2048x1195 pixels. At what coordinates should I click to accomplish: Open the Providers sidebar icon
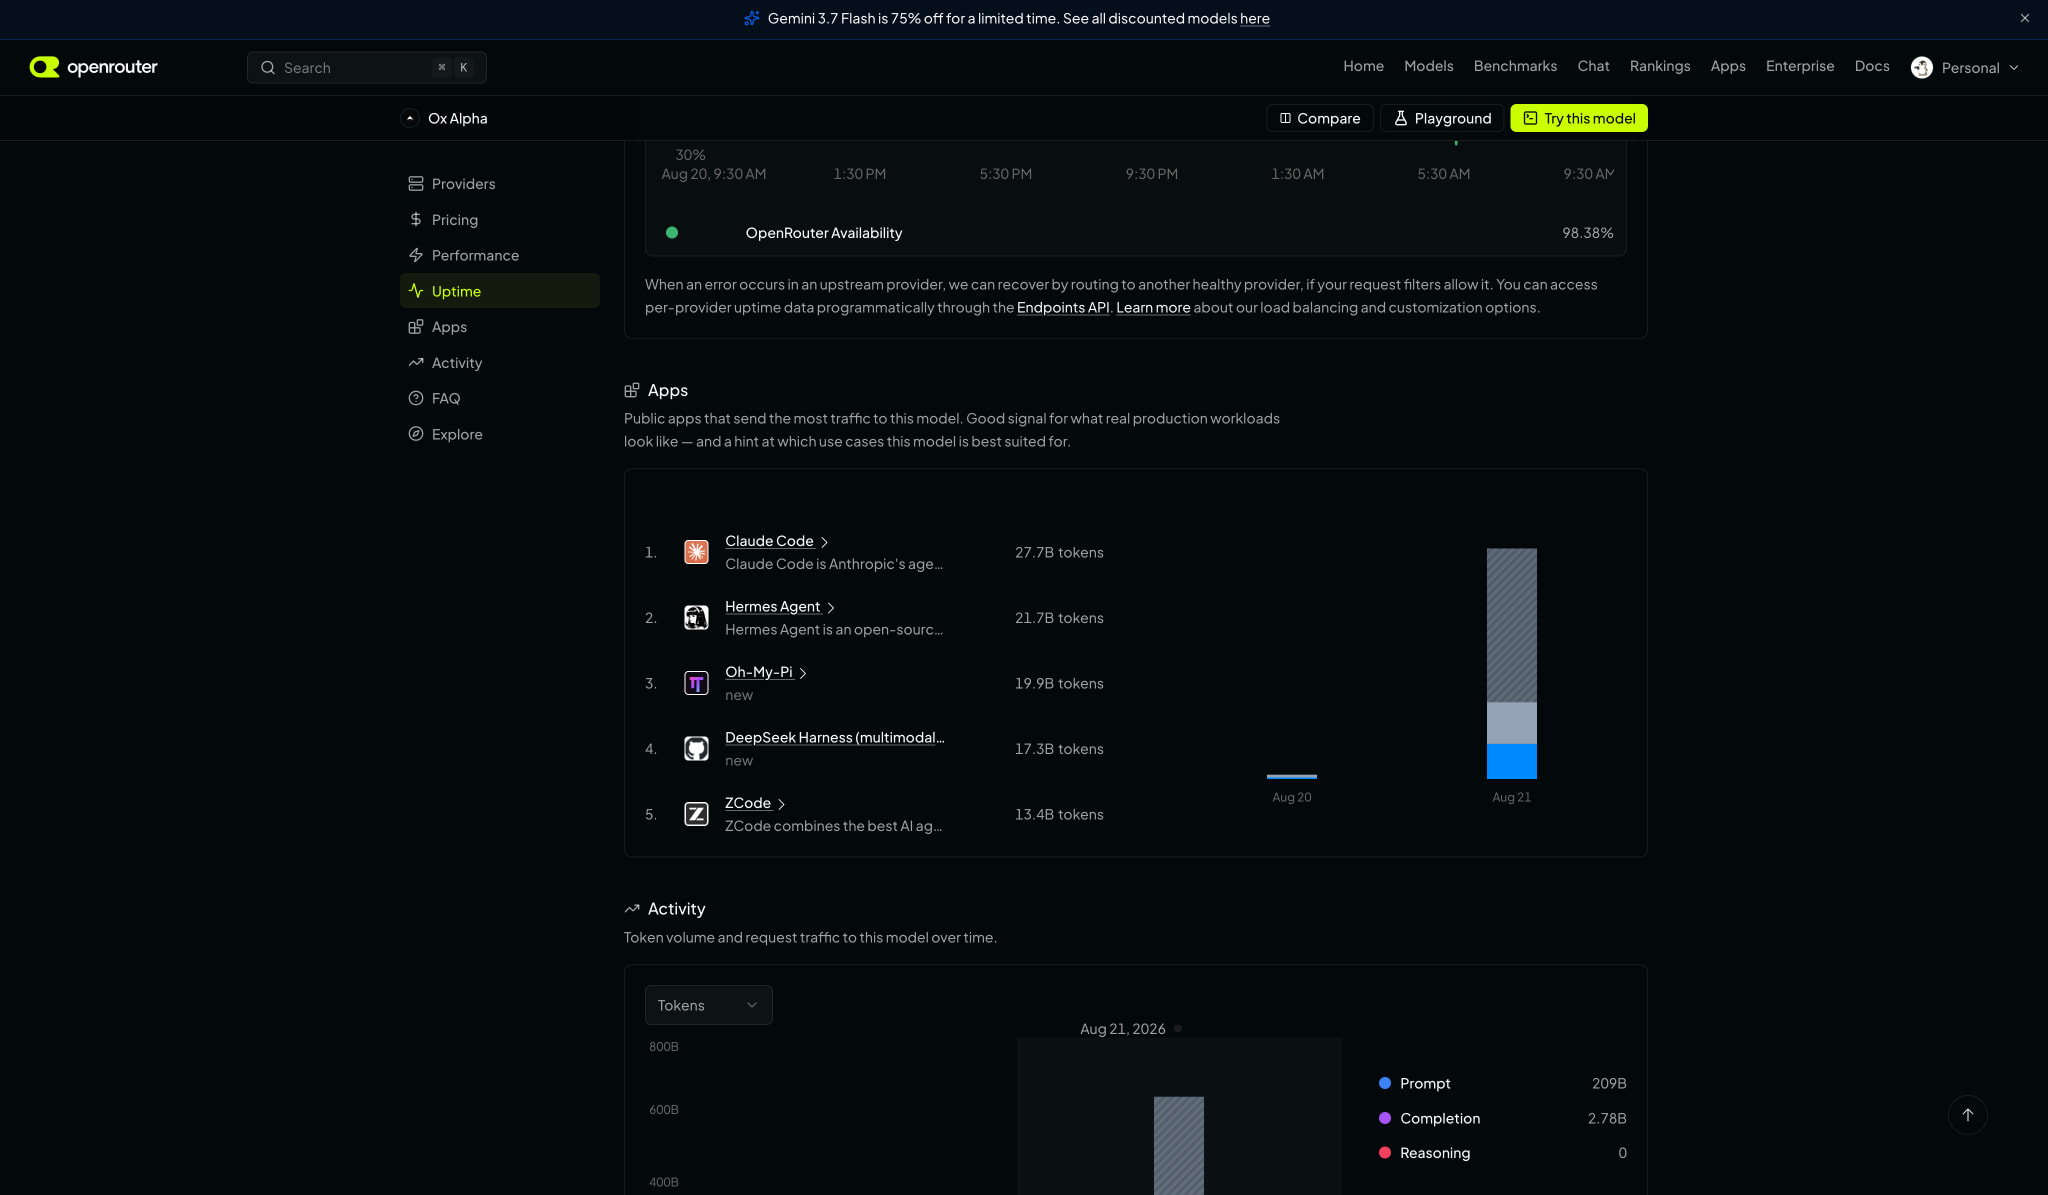pos(416,184)
